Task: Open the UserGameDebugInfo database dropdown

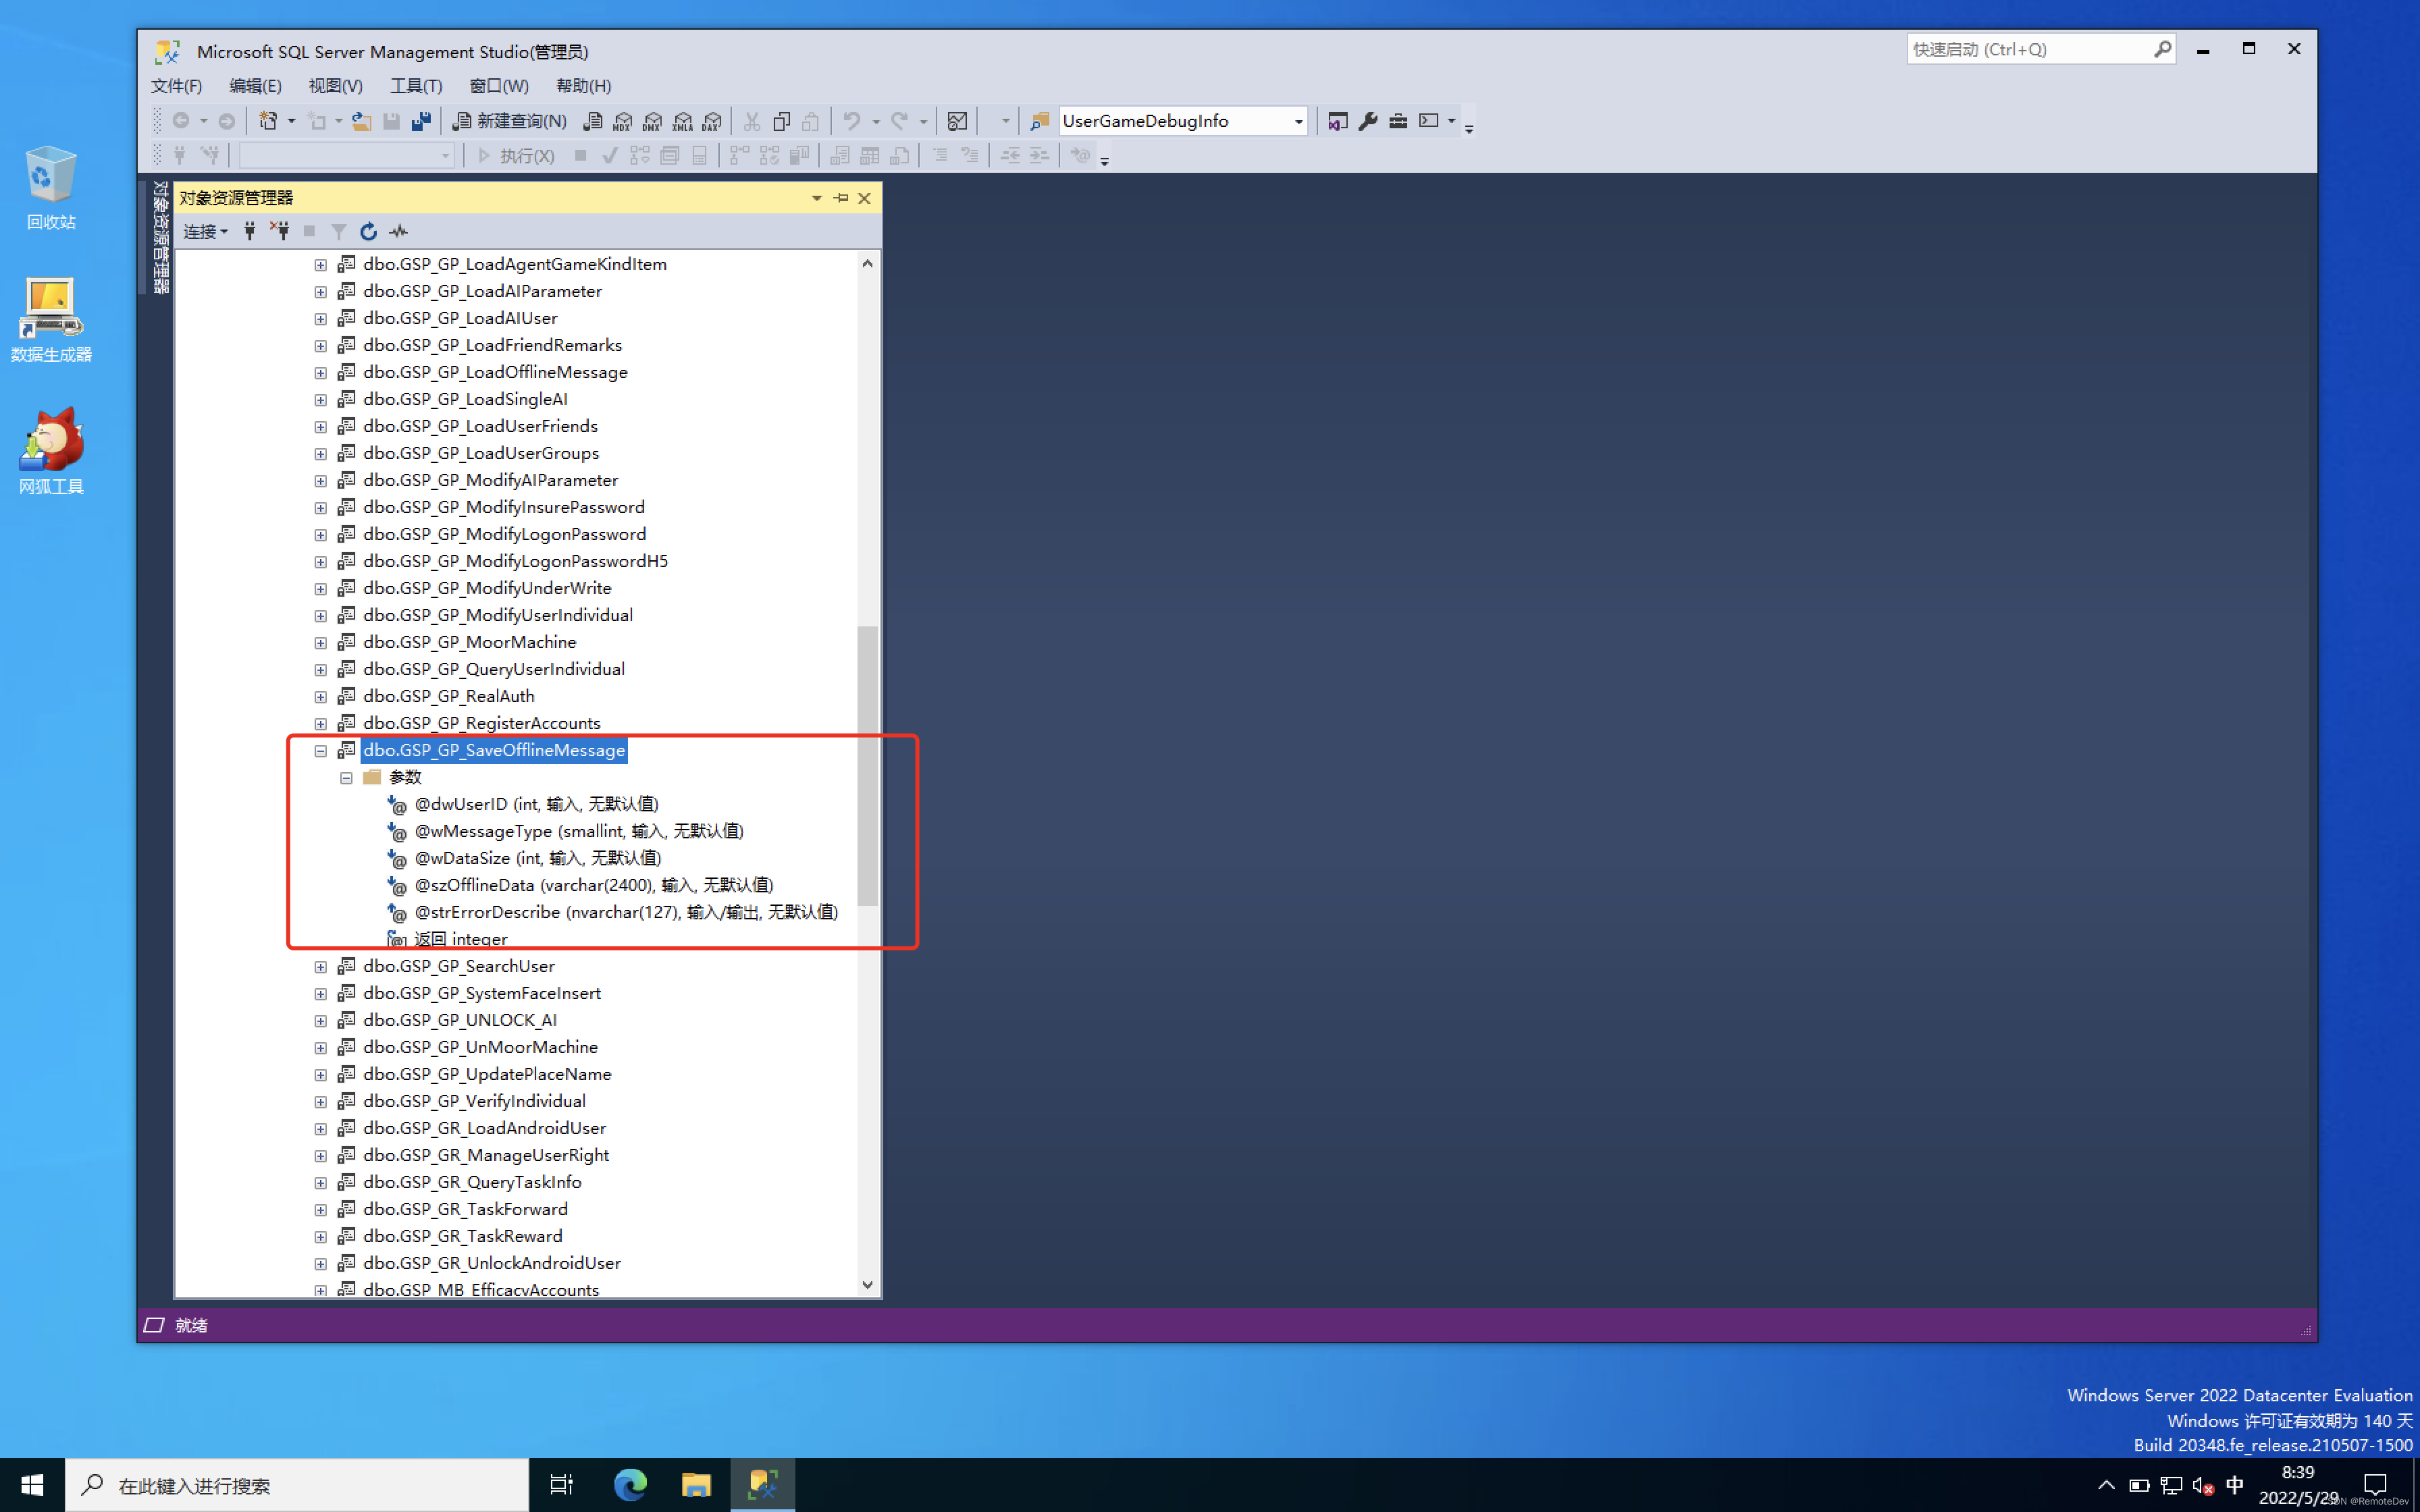Action: click(1298, 121)
